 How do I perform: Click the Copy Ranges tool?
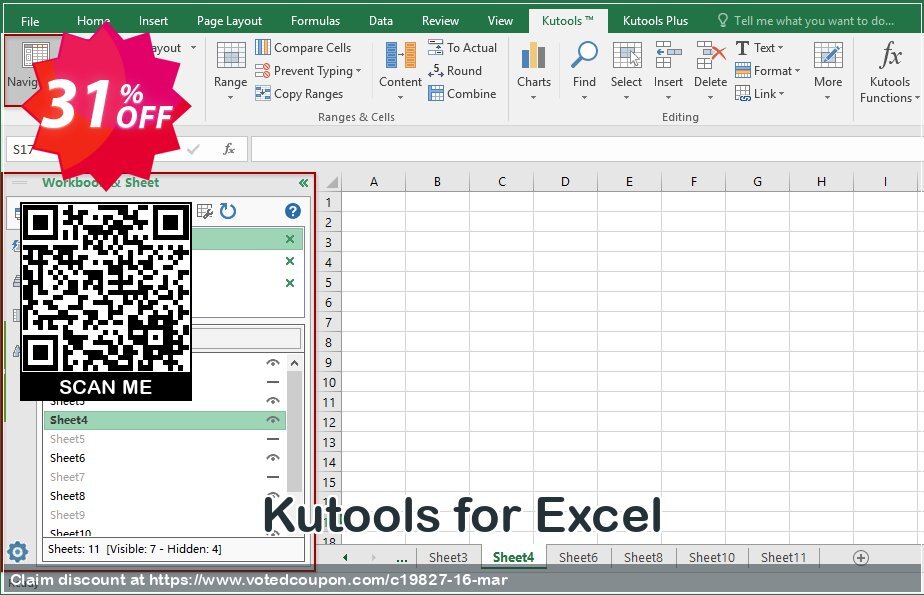click(x=299, y=94)
